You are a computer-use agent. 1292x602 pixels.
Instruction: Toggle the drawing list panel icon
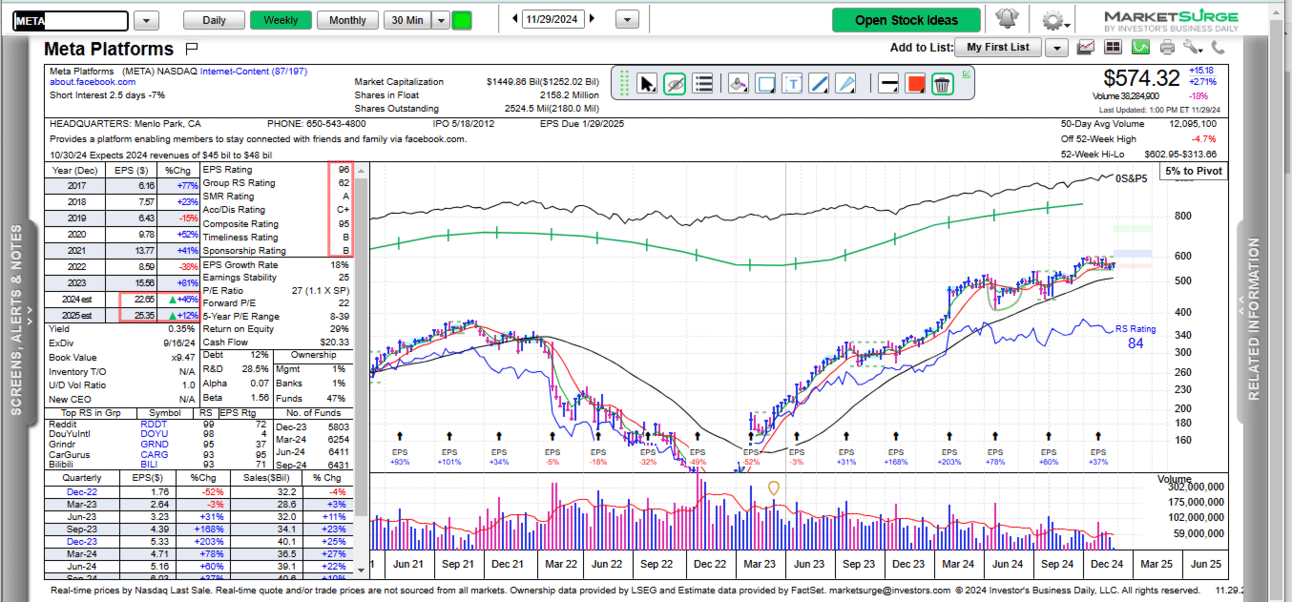702,84
